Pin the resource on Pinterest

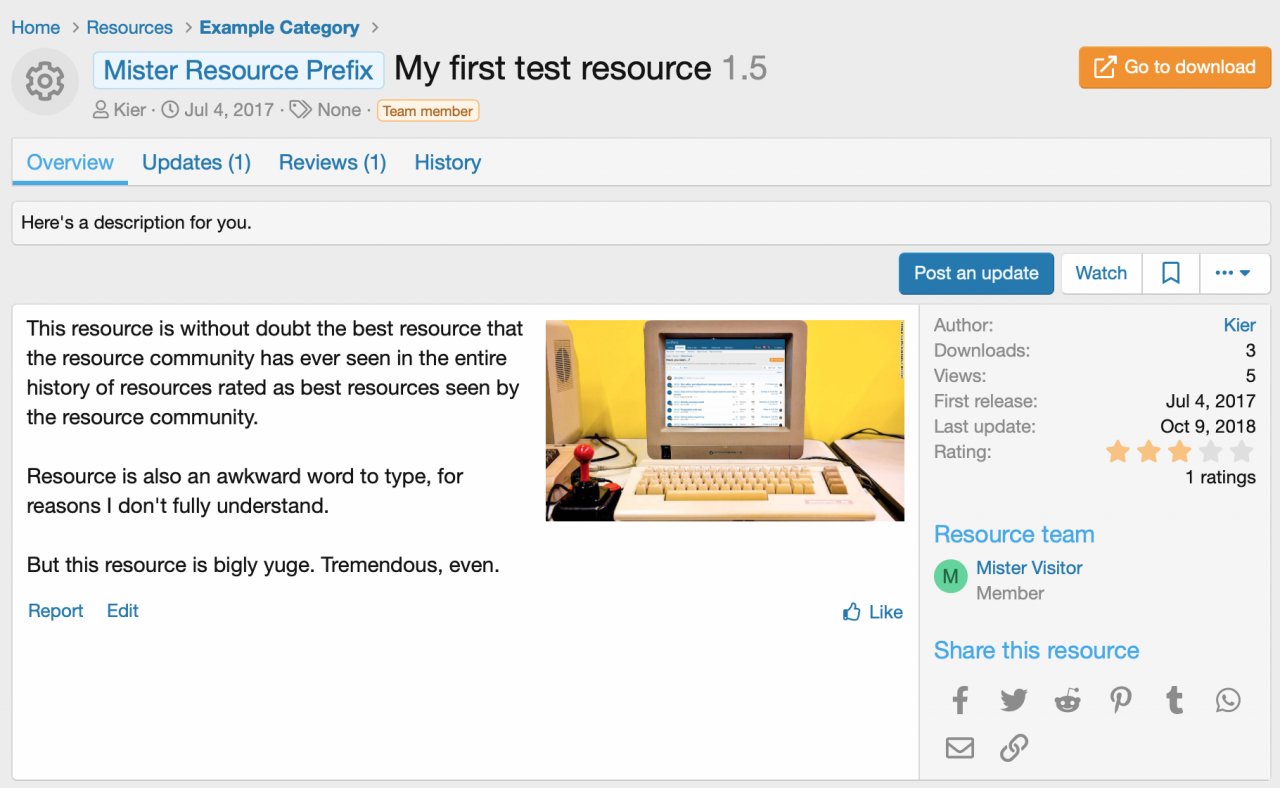click(x=1121, y=700)
